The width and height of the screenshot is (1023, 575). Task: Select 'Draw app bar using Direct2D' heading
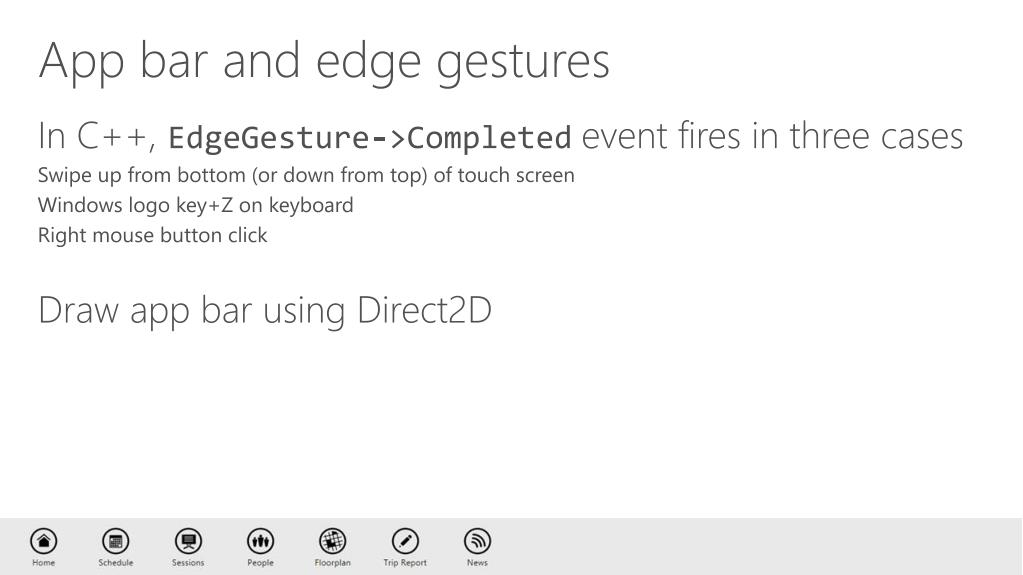pyautogui.click(x=265, y=311)
